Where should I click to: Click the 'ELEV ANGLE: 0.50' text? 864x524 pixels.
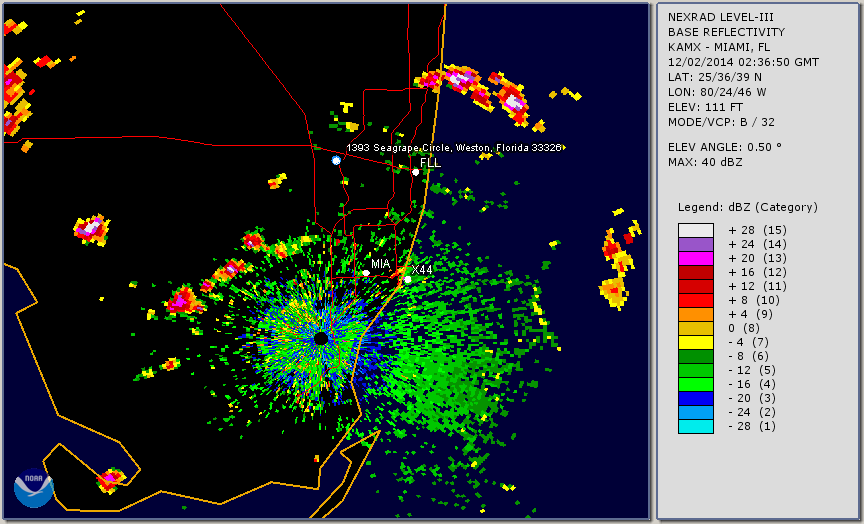pyautogui.click(x=725, y=147)
